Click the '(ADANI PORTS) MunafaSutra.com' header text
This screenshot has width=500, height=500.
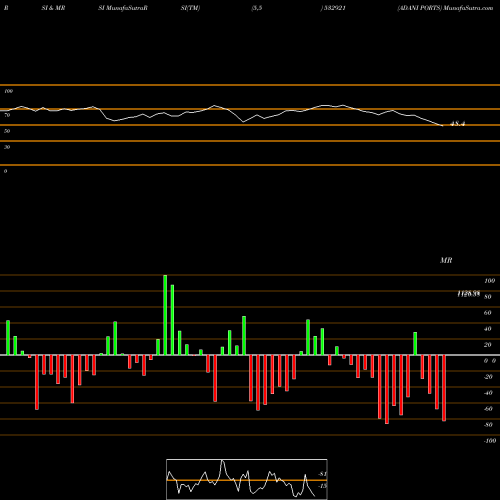(x=445, y=8)
